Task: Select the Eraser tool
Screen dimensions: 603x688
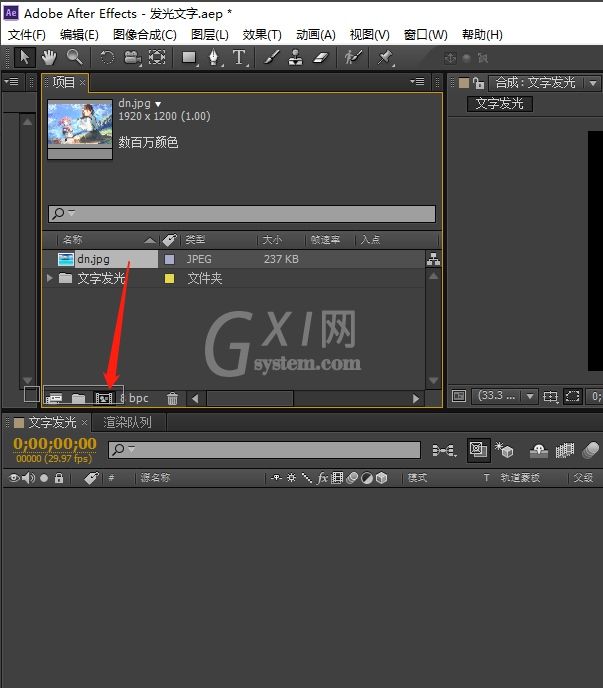Action: [x=320, y=57]
